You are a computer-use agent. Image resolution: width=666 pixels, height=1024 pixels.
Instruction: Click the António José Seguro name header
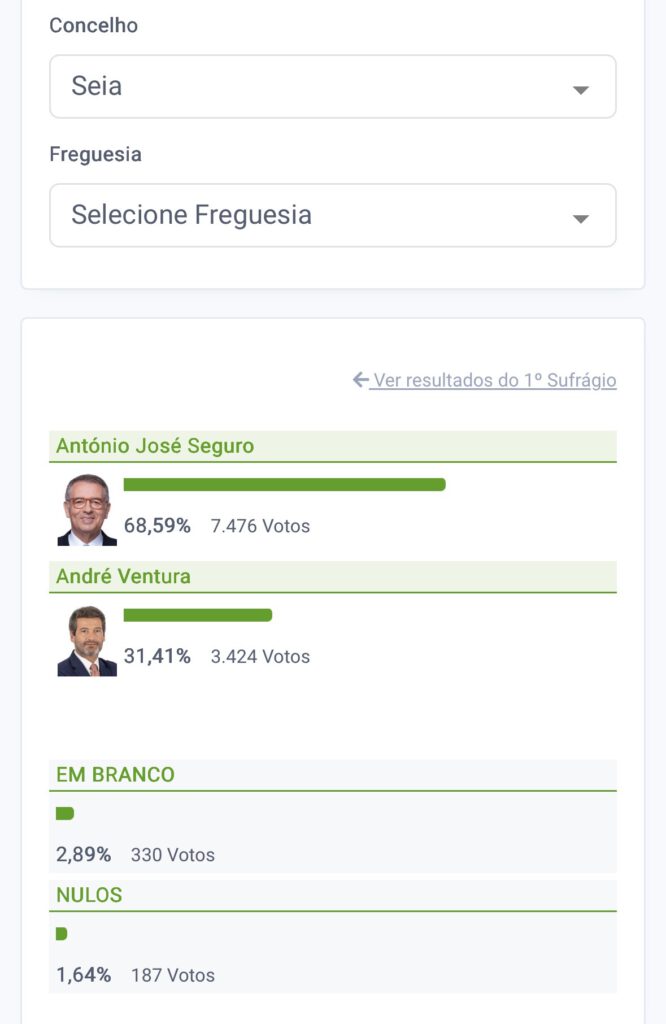click(155, 446)
